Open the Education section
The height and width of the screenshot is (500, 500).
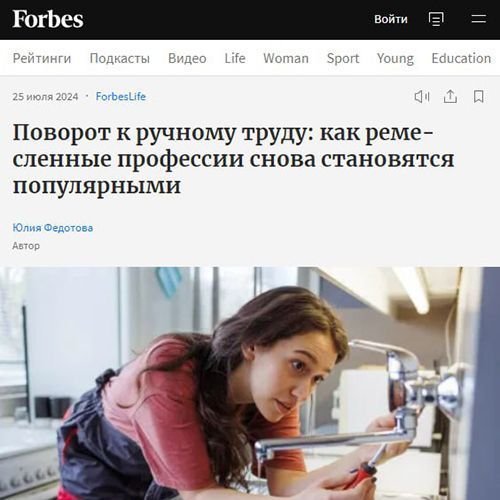coord(461,58)
